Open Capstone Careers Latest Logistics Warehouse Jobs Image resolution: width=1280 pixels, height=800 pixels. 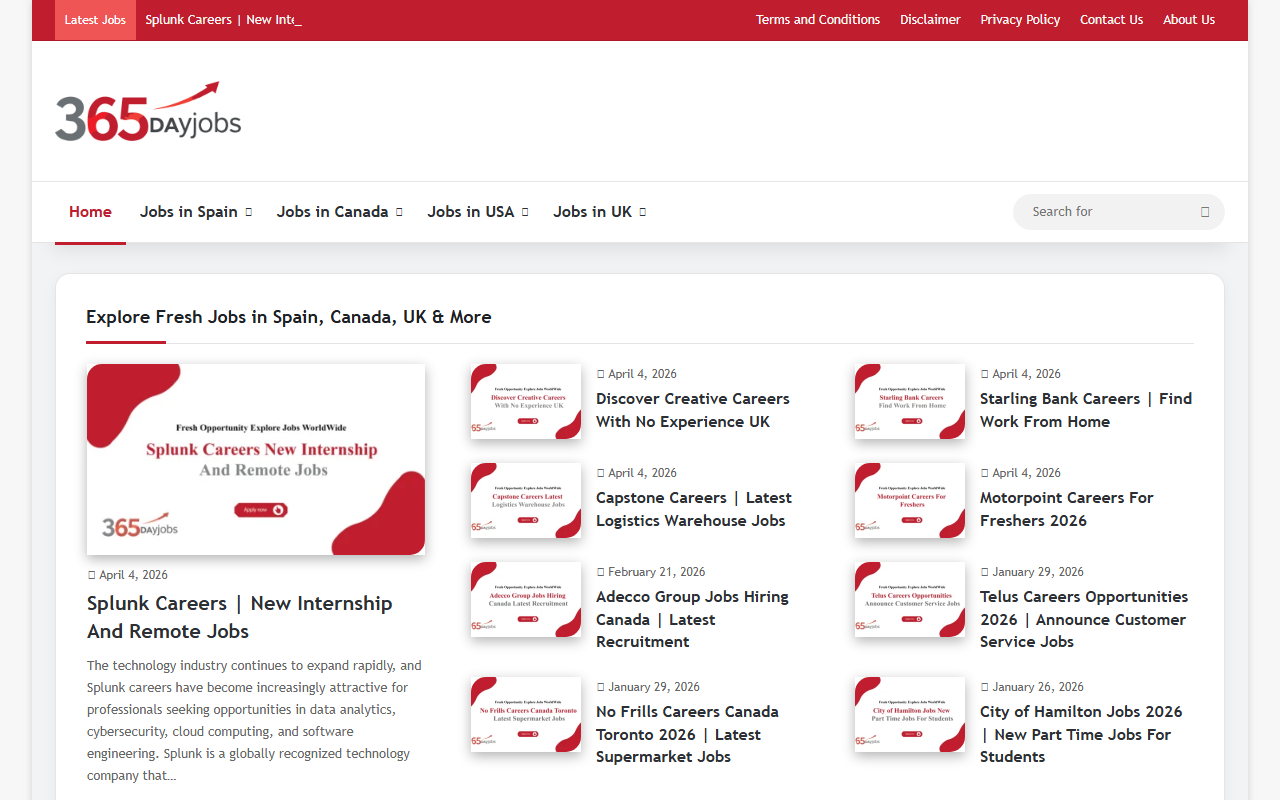click(x=694, y=509)
